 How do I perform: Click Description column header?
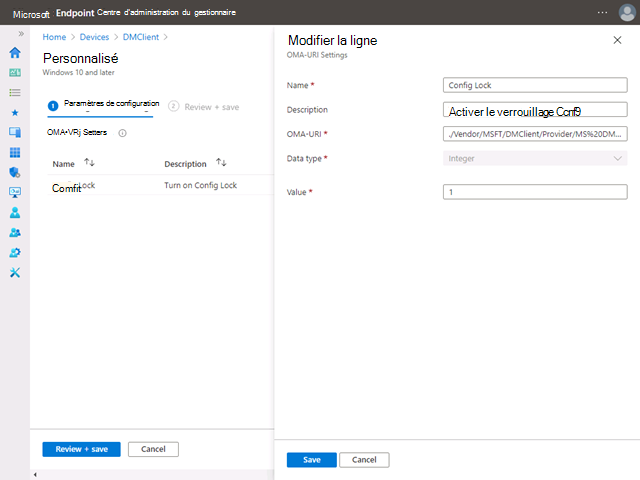(x=185, y=164)
